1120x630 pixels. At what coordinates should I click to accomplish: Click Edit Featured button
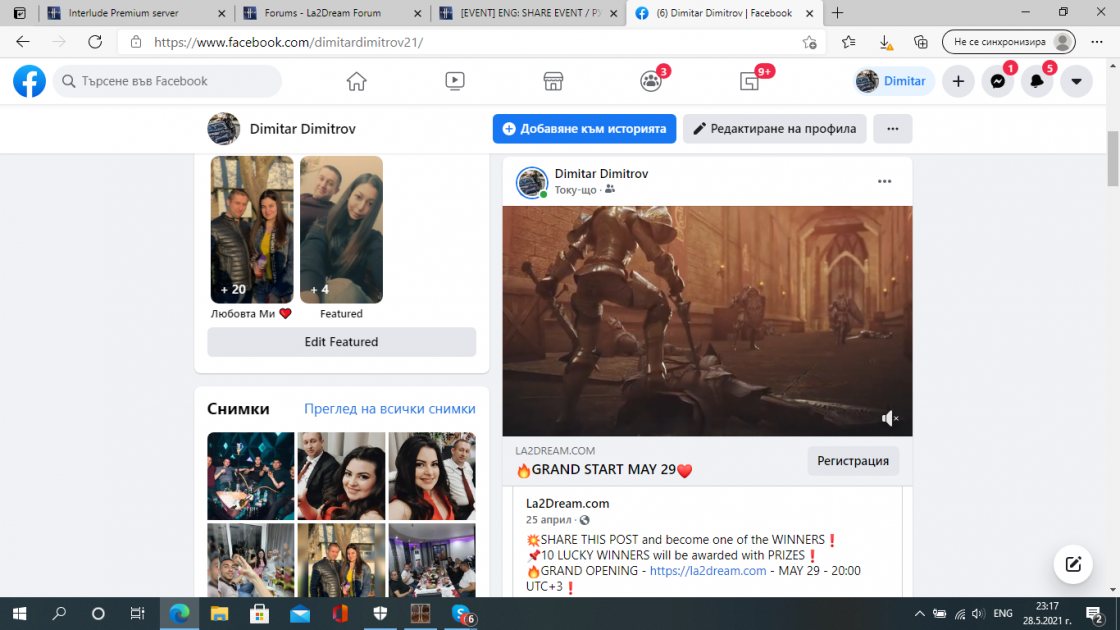pos(341,342)
